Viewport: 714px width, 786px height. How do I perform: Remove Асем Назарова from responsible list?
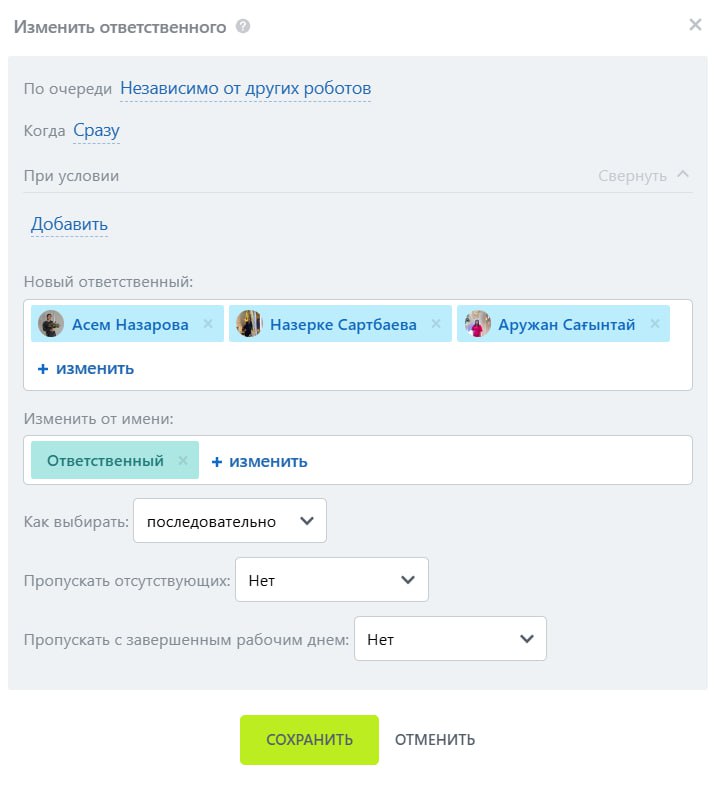[208, 324]
